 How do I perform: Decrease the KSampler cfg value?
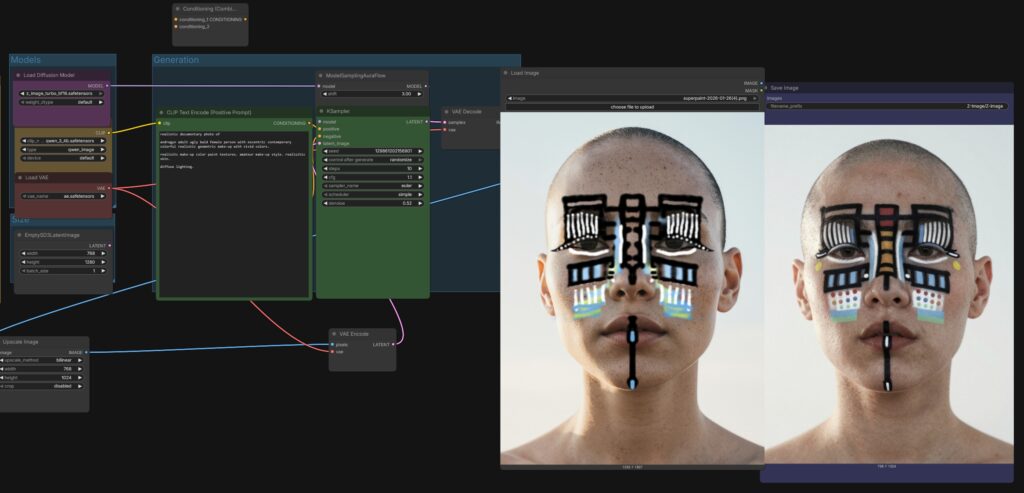point(325,177)
